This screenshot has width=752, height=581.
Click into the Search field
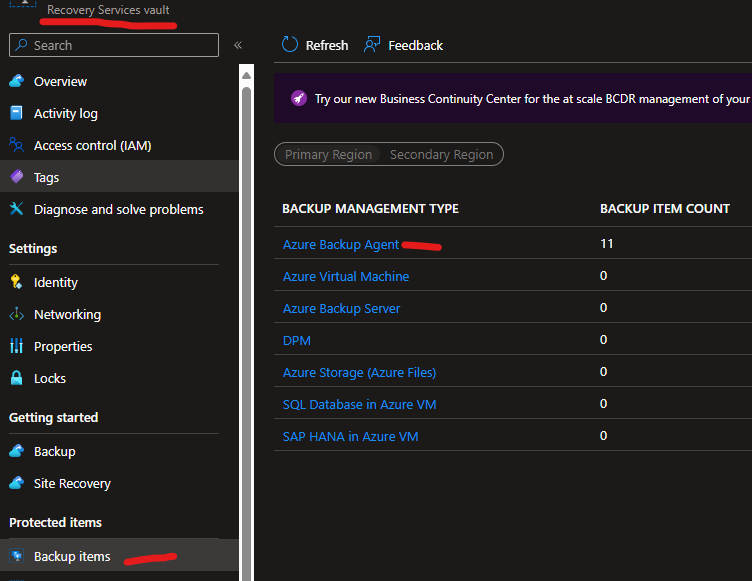point(114,45)
